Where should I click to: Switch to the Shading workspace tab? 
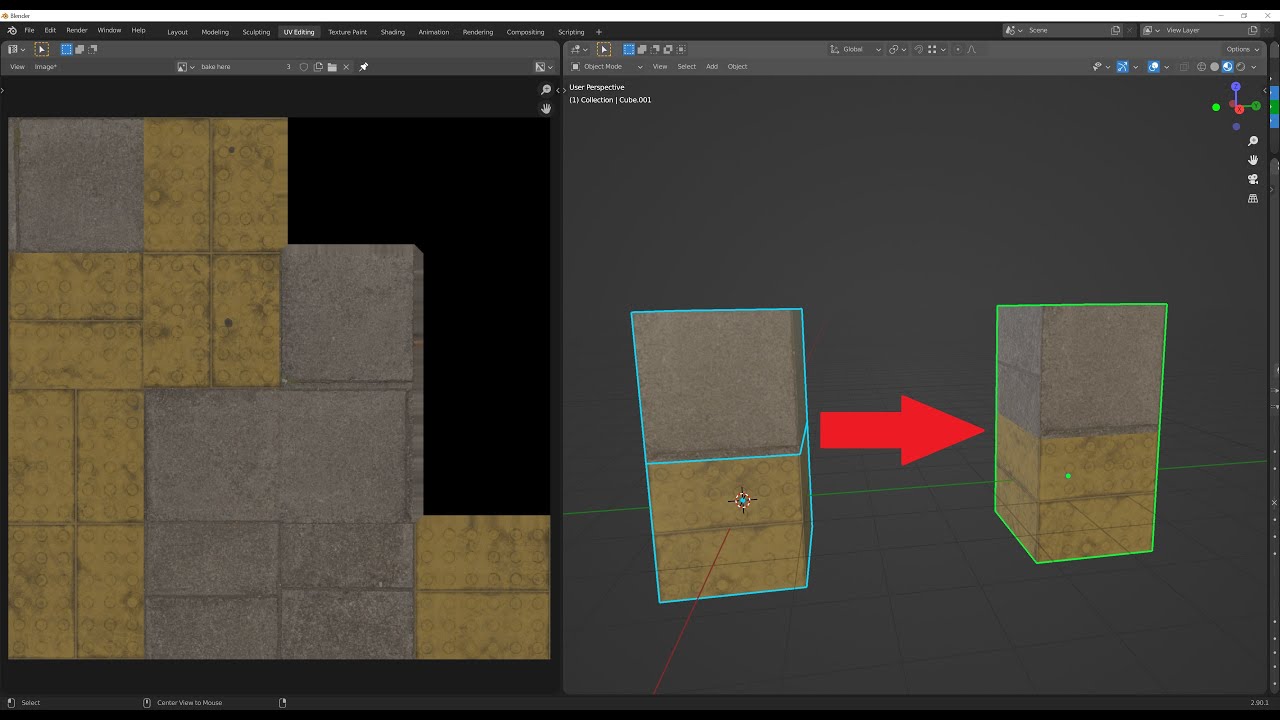pyautogui.click(x=393, y=32)
